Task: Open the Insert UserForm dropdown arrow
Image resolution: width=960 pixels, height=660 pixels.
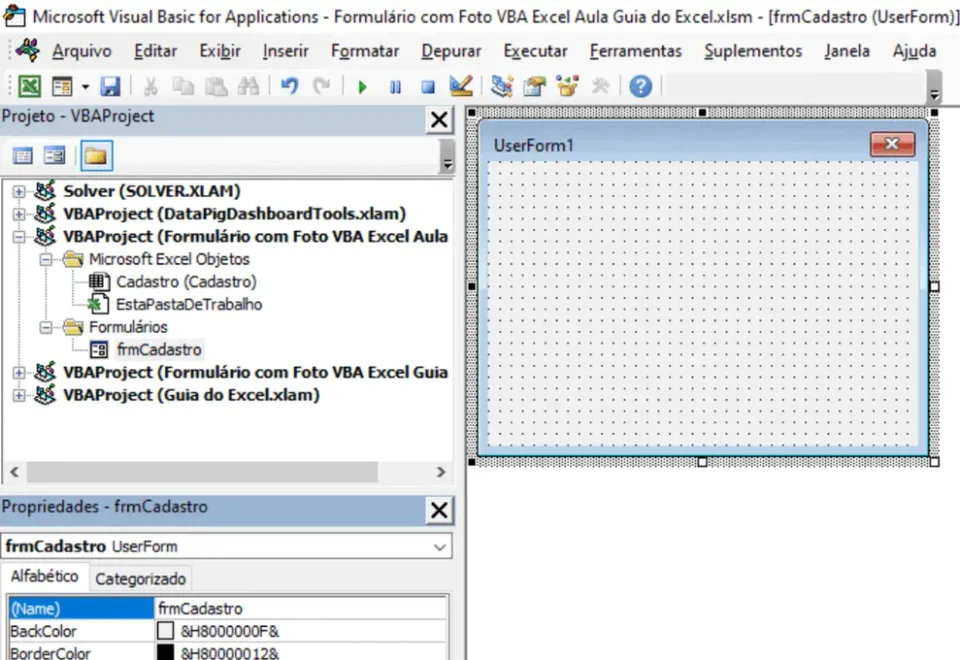Action: (x=86, y=87)
